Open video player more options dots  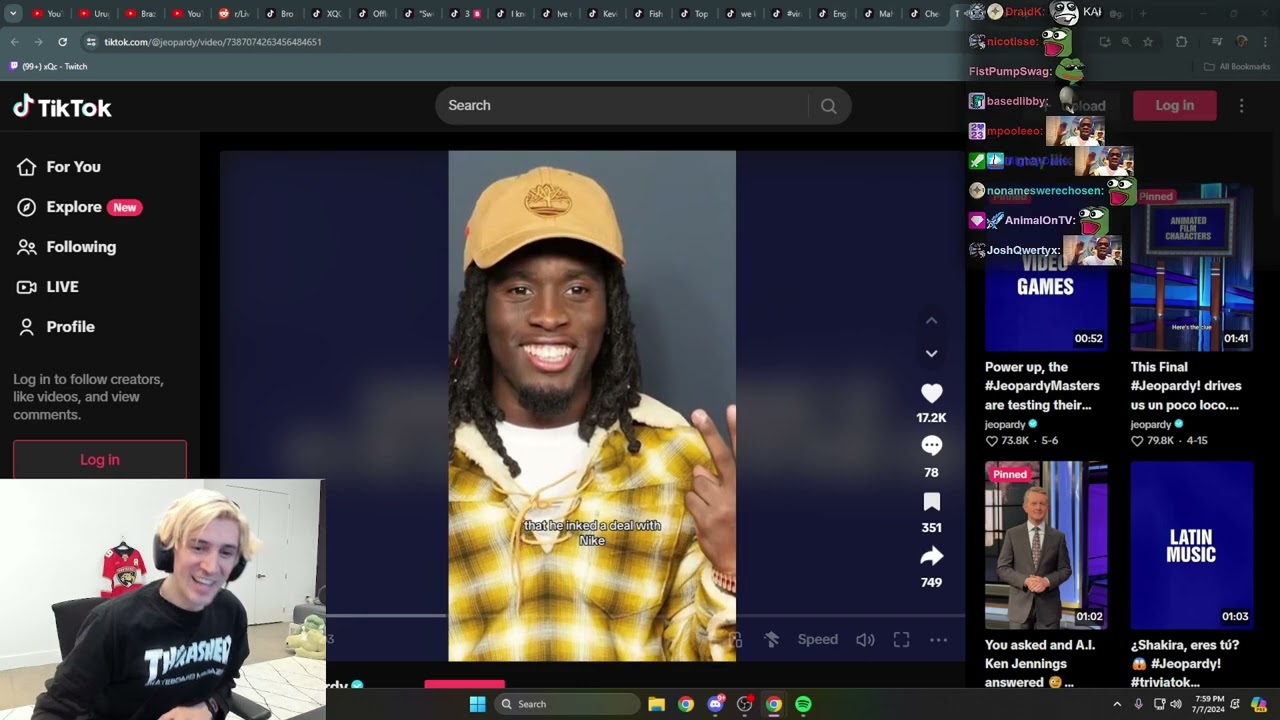pyautogui.click(x=938, y=640)
